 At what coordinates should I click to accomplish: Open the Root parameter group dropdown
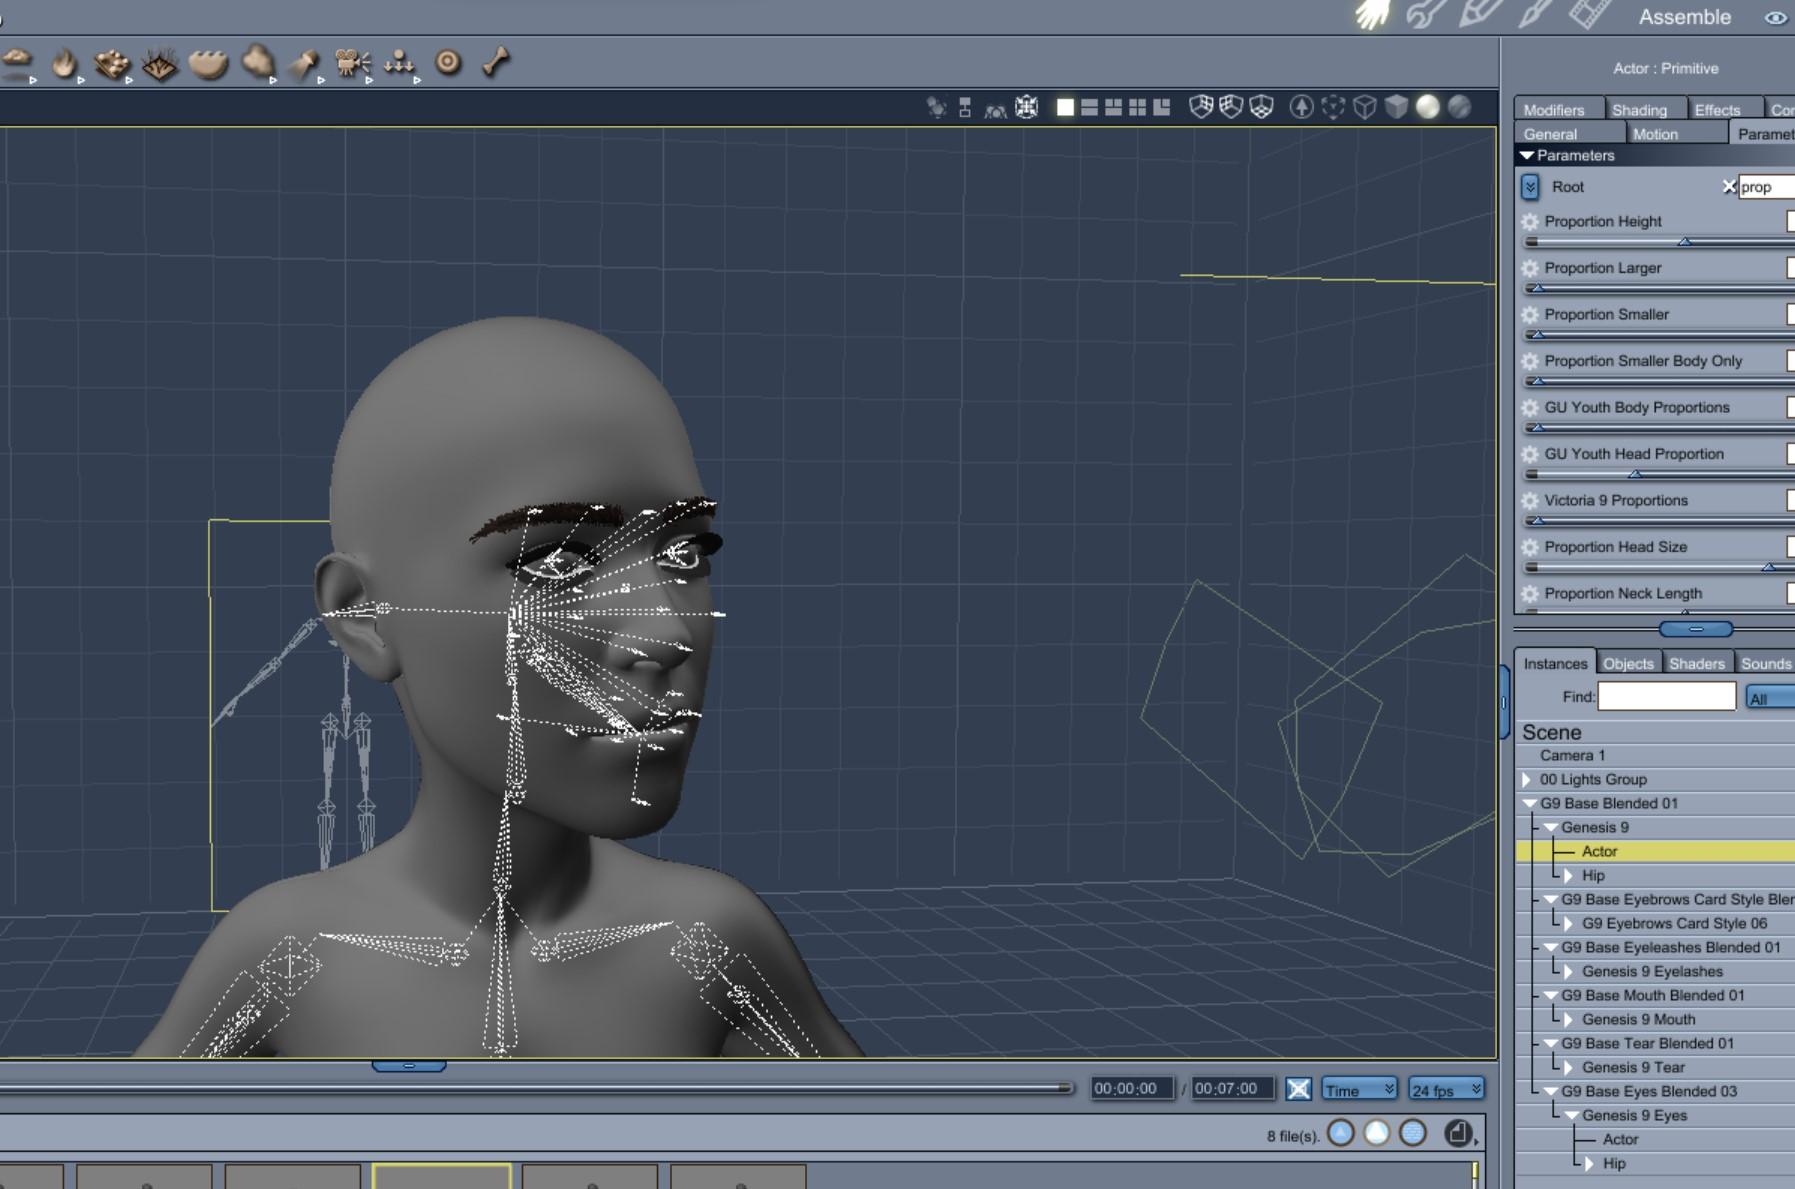pos(1530,187)
